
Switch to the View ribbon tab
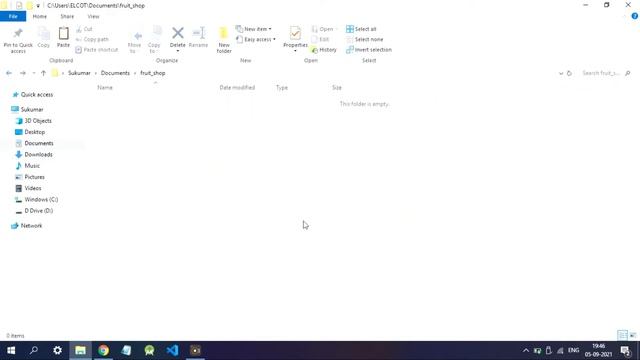pyautogui.click(x=93, y=16)
